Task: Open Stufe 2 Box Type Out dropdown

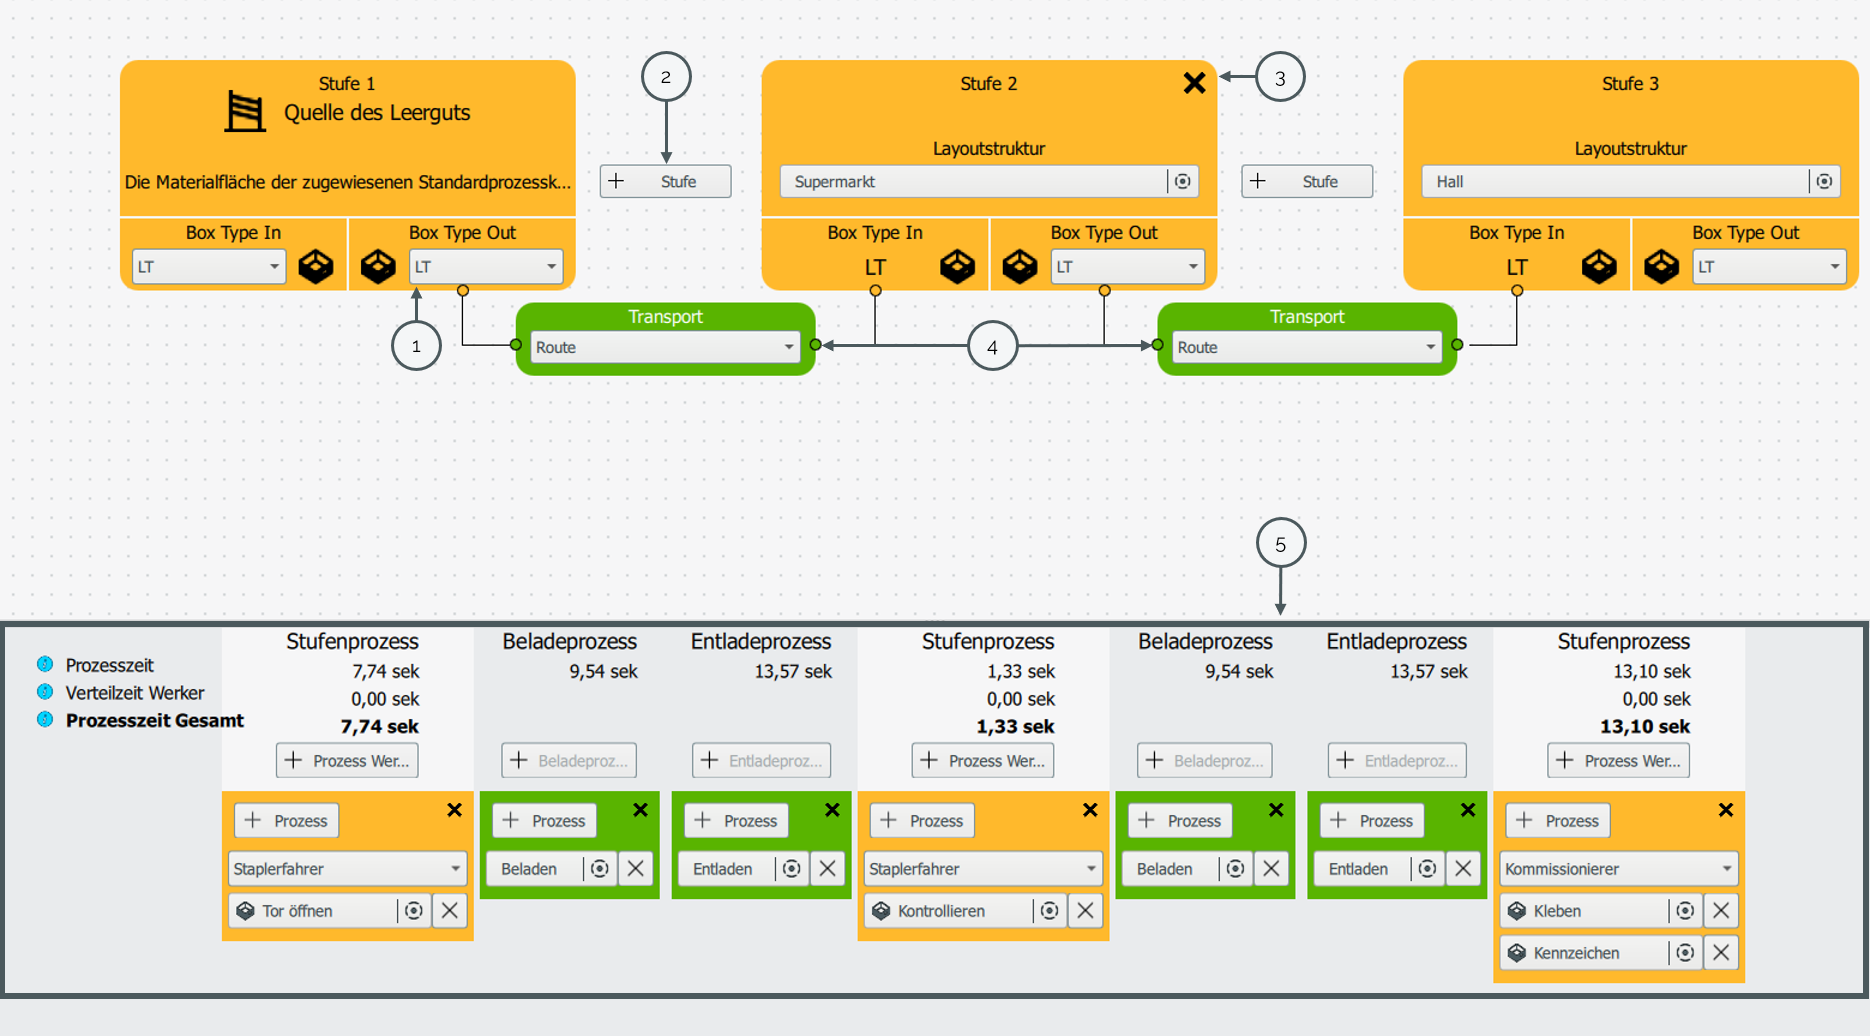Action: [1128, 267]
